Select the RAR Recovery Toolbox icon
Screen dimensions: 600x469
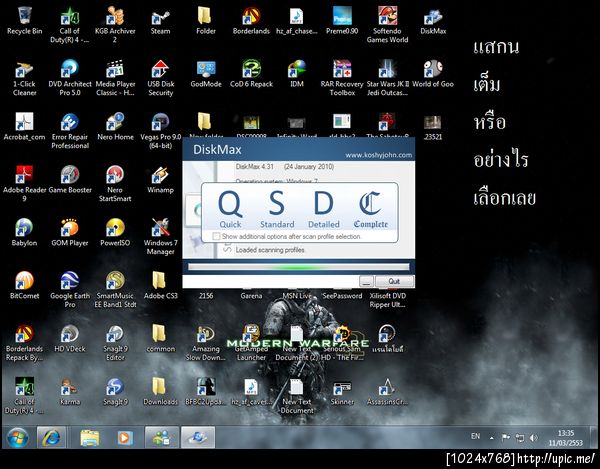(x=342, y=78)
